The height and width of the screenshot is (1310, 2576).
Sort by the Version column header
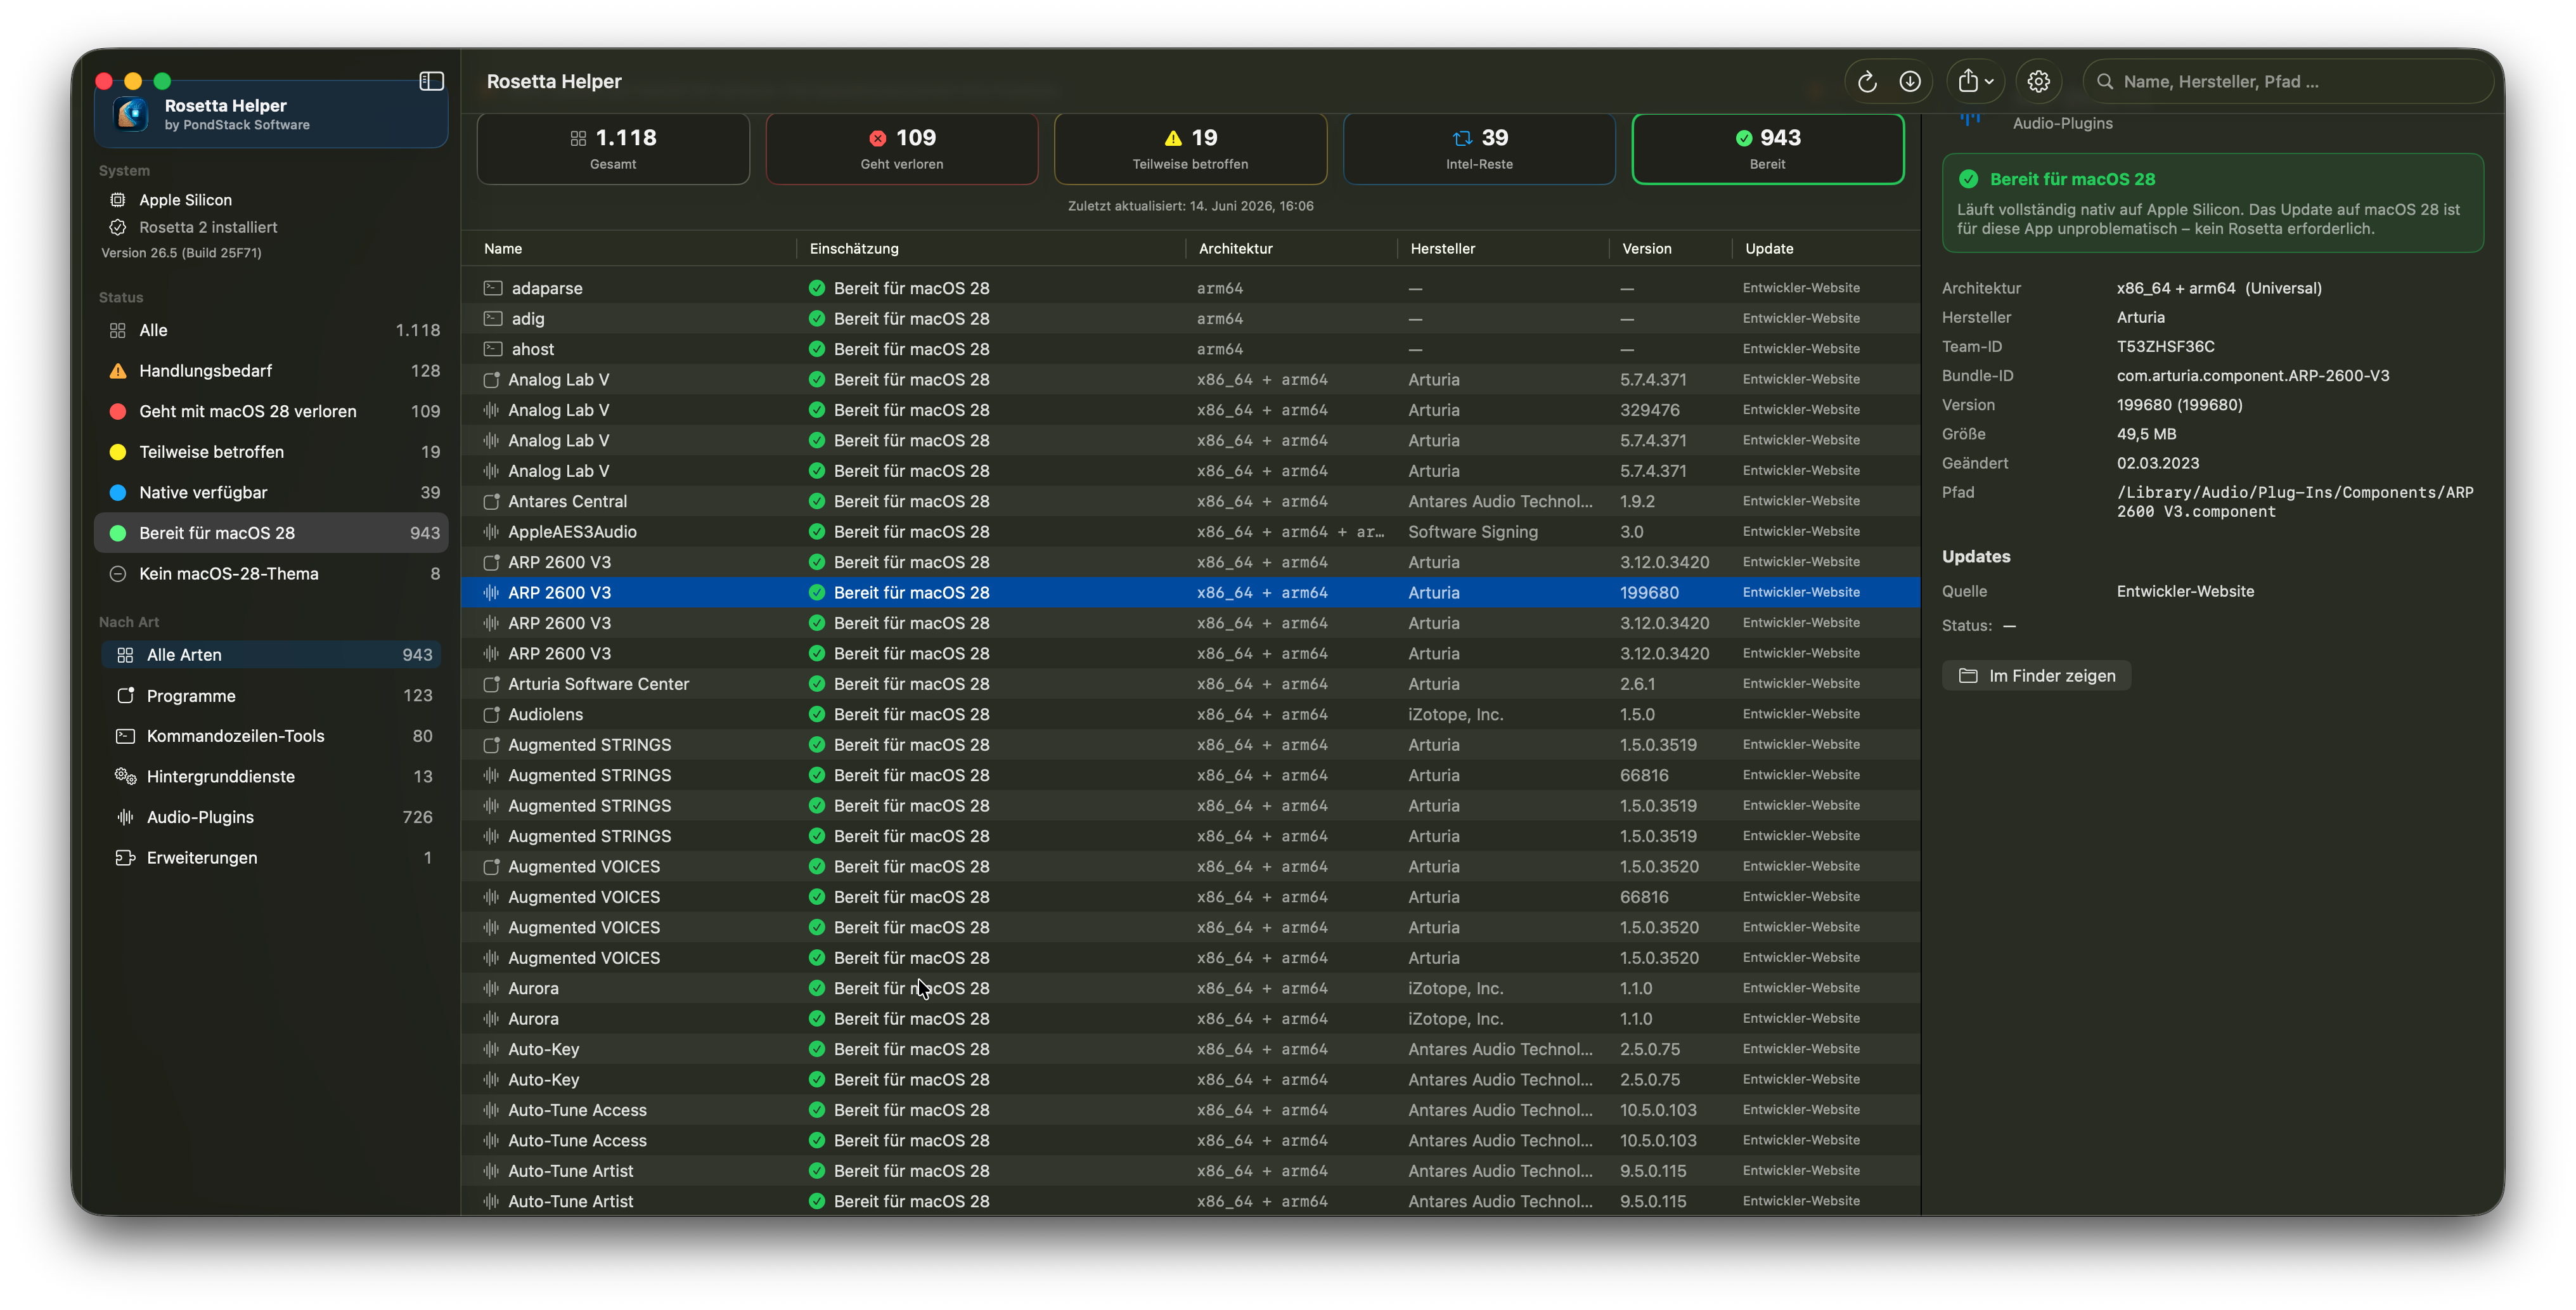tap(1646, 249)
